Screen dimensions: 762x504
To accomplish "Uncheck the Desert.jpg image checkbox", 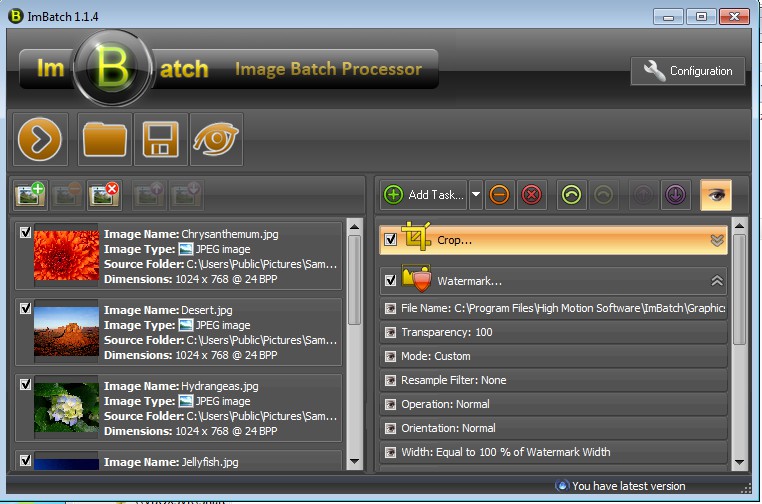I will [x=26, y=308].
